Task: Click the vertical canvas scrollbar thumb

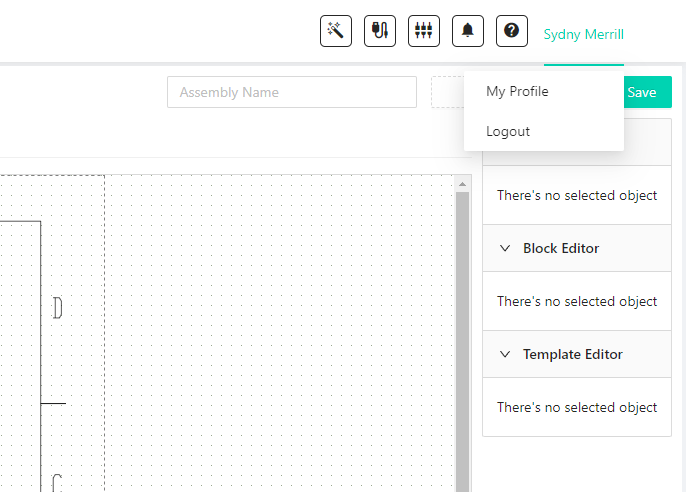Action: (x=462, y=341)
